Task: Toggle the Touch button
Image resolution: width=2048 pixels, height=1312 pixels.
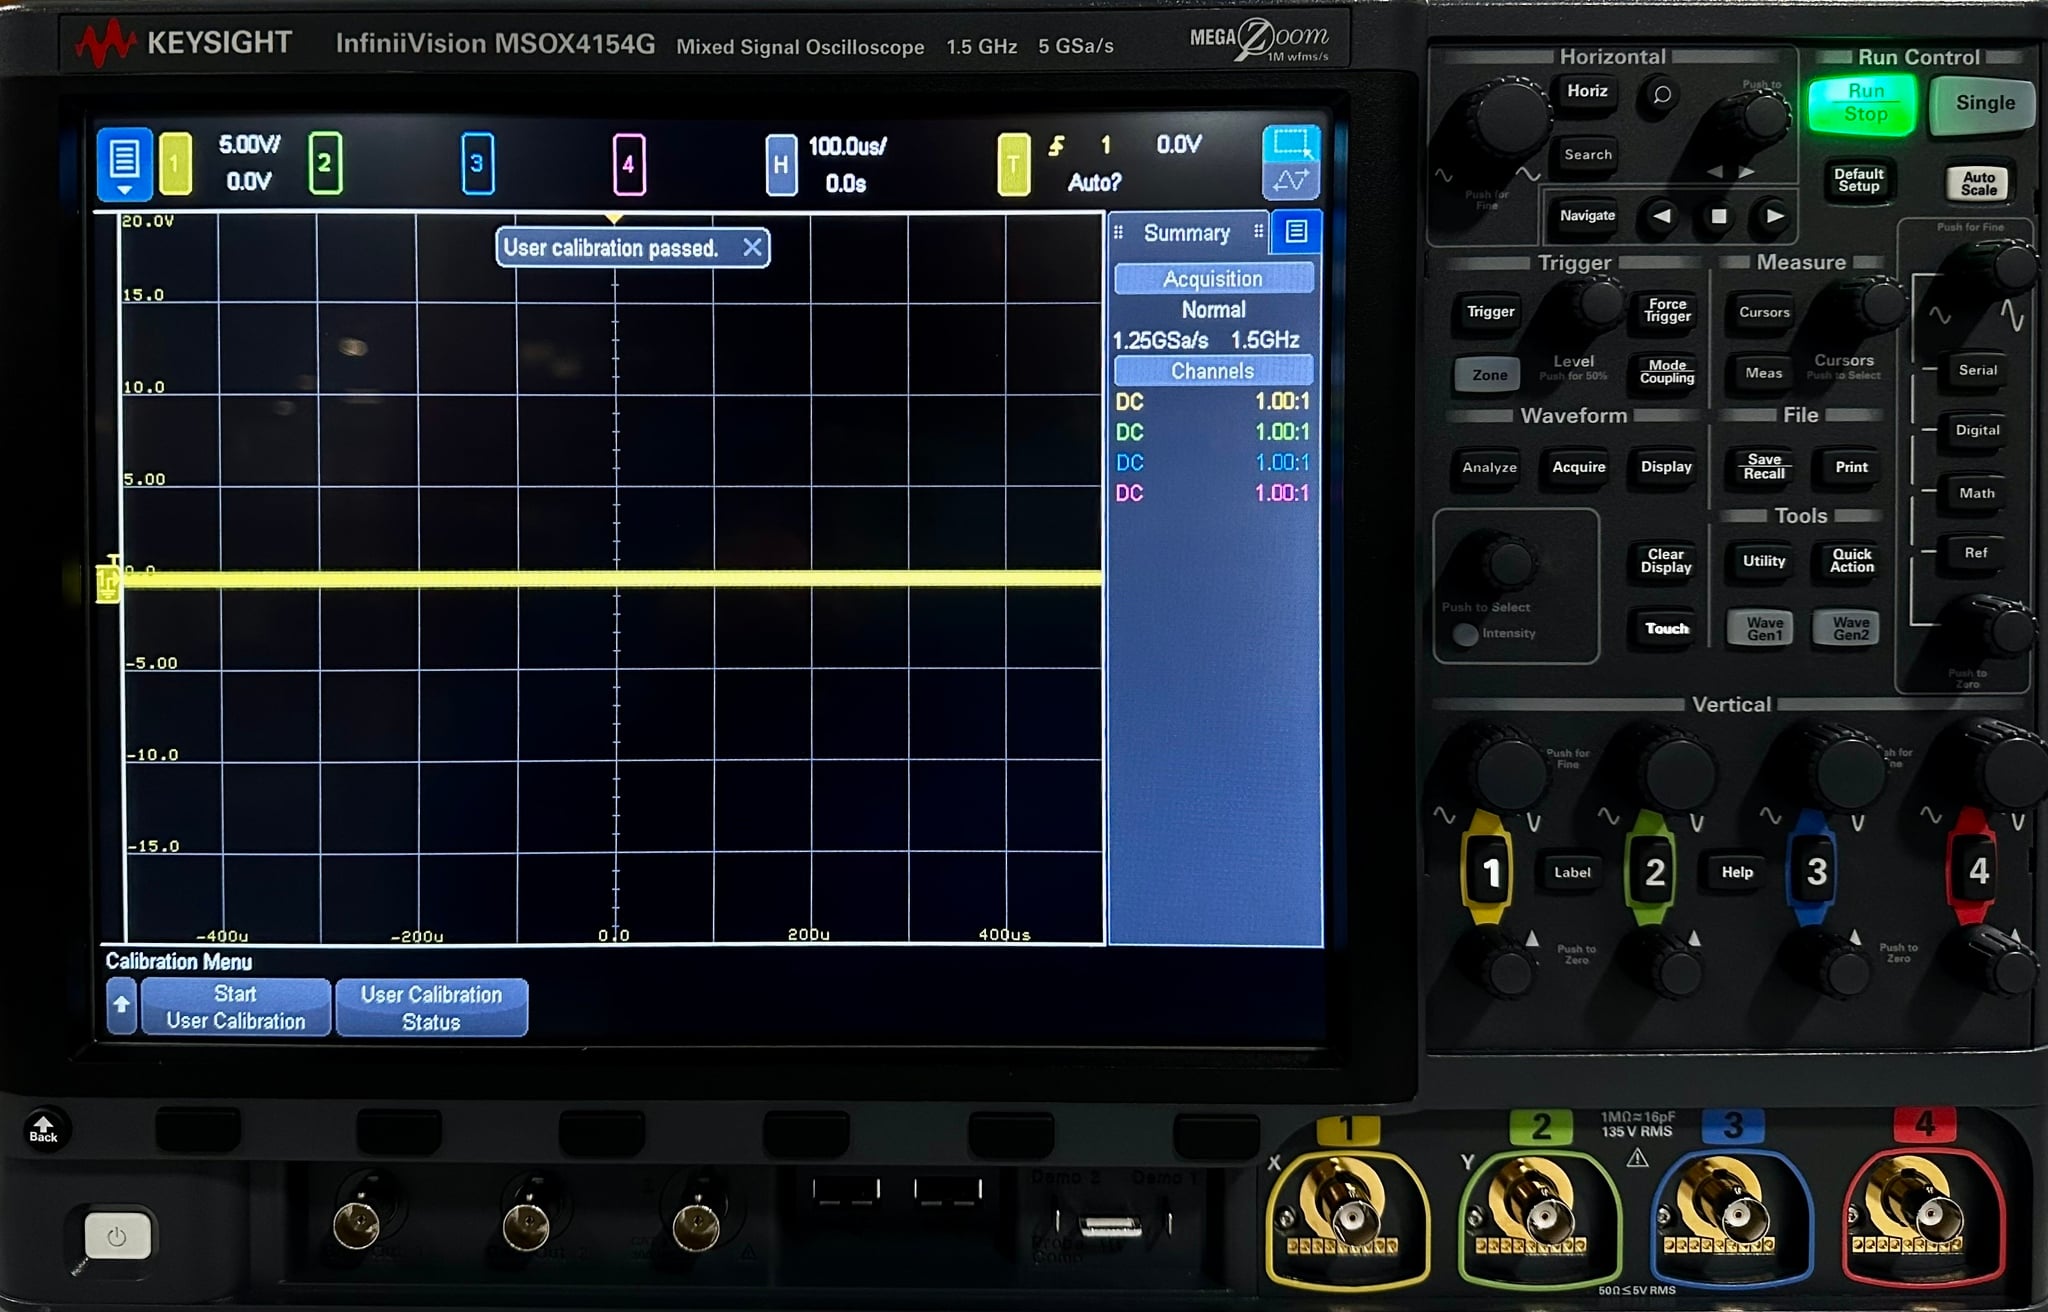Action: point(1666,629)
